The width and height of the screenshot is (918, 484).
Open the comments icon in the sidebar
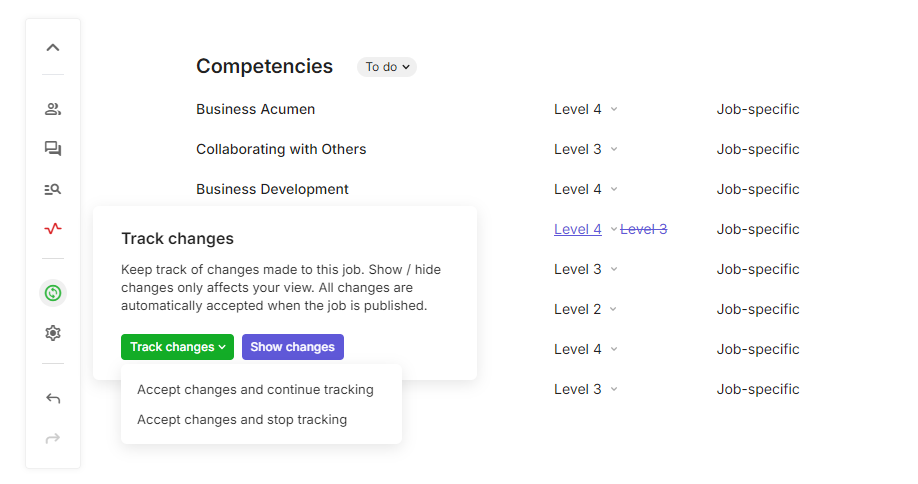pyautogui.click(x=53, y=149)
